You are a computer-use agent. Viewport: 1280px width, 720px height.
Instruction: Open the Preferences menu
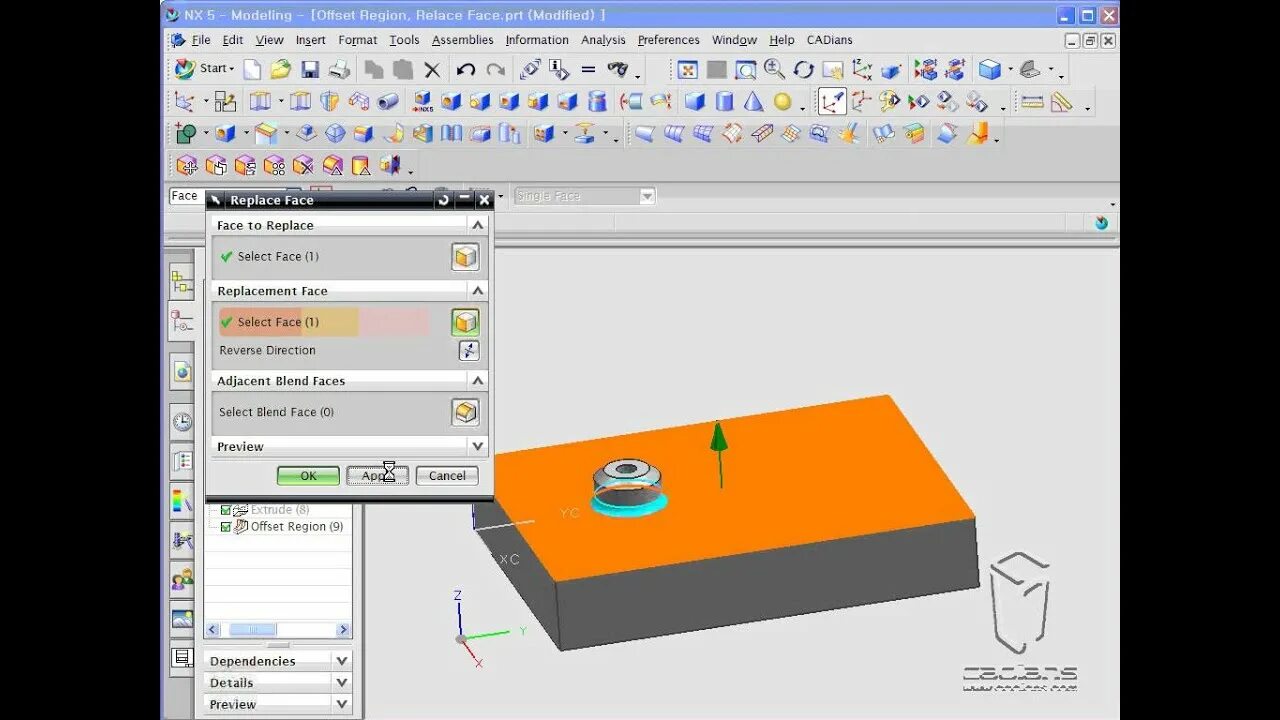point(668,40)
